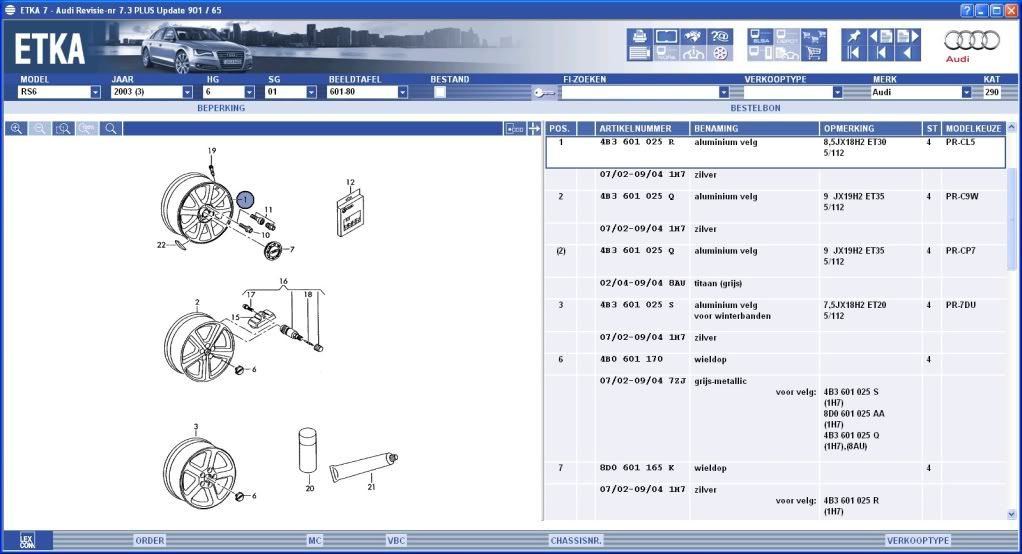Screen dimensions: 1022x554
Task: Open the MODEL dropdown showing RS6
Action: (95, 92)
